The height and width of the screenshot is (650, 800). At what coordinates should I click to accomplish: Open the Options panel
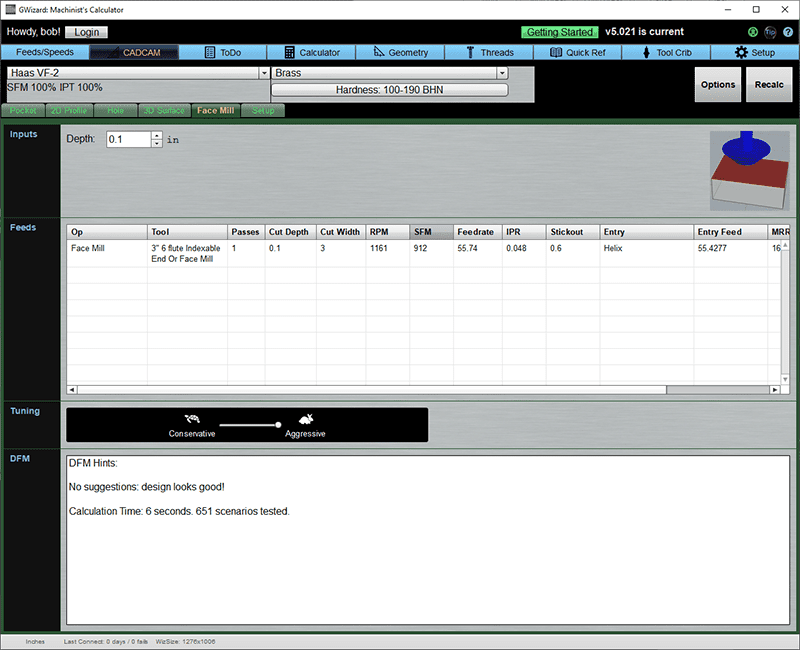pos(718,85)
